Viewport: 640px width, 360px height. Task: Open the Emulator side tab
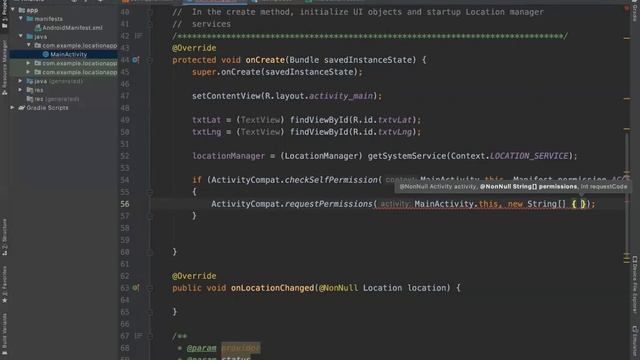(x=635, y=342)
